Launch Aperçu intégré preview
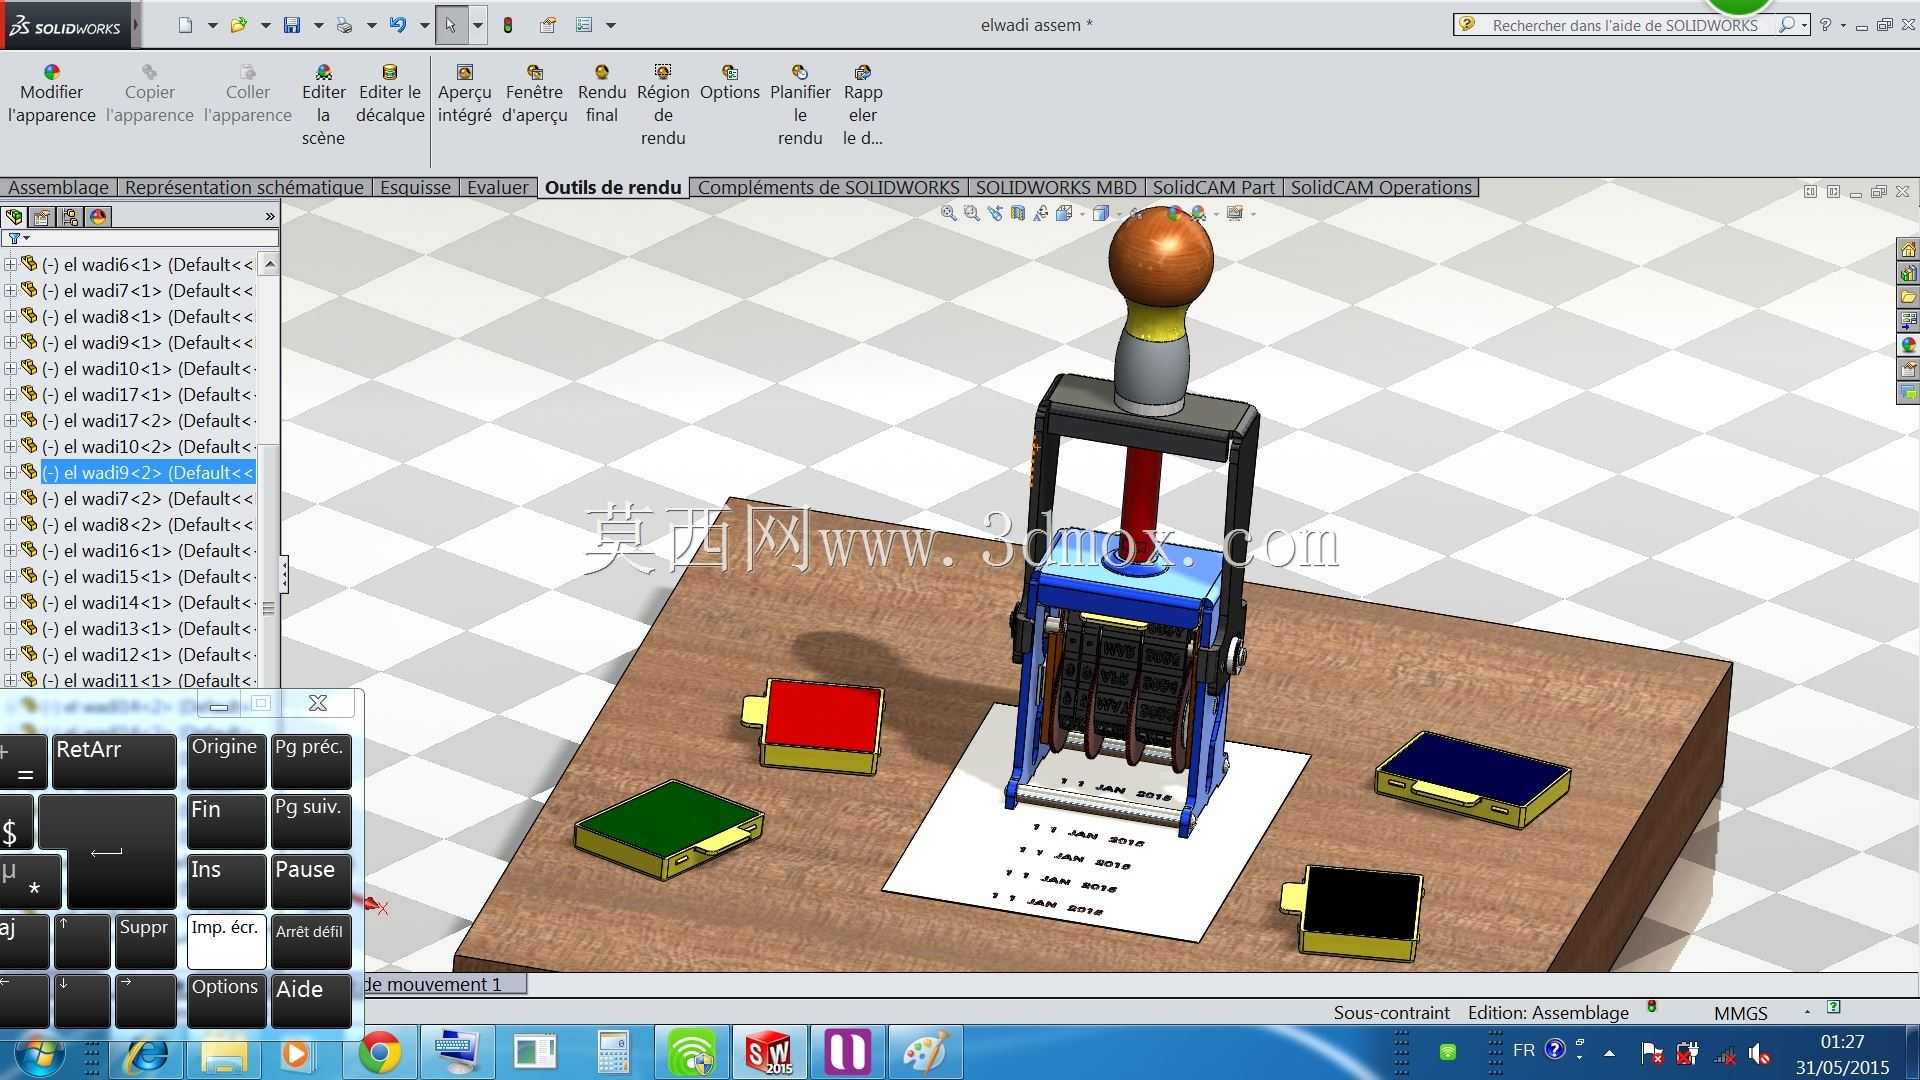 coord(464,94)
